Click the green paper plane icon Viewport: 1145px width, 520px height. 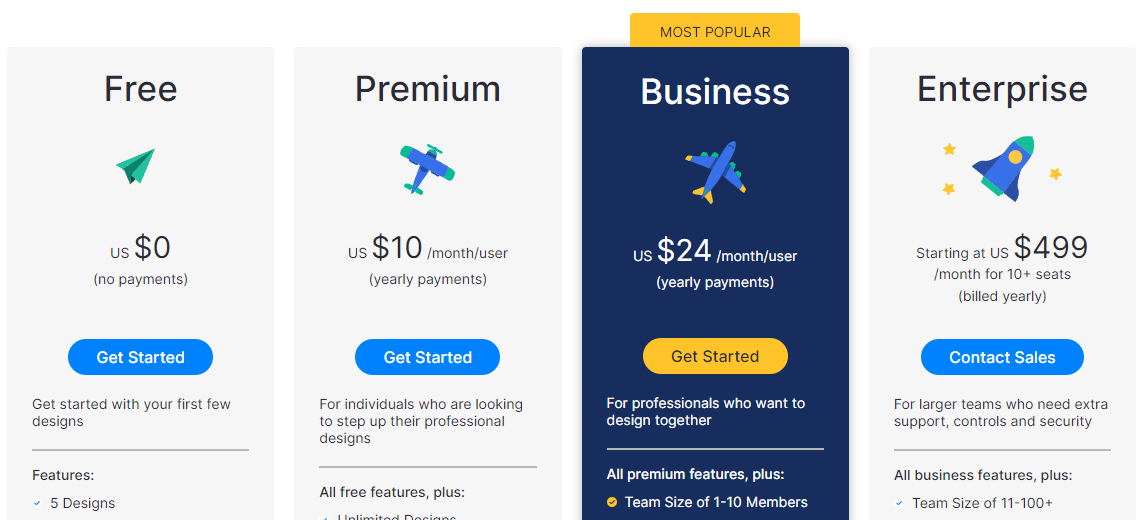tap(137, 167)
